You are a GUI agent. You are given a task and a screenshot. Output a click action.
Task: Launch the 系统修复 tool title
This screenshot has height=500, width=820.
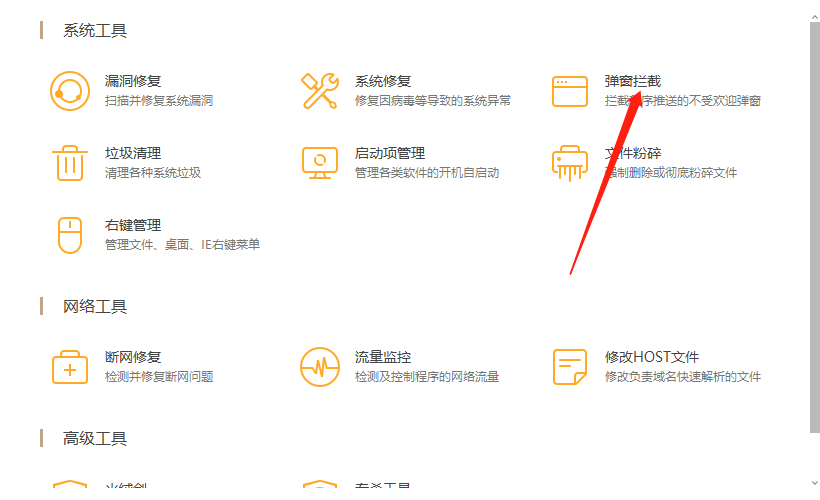pyautogui.click(x=383, y=81)
